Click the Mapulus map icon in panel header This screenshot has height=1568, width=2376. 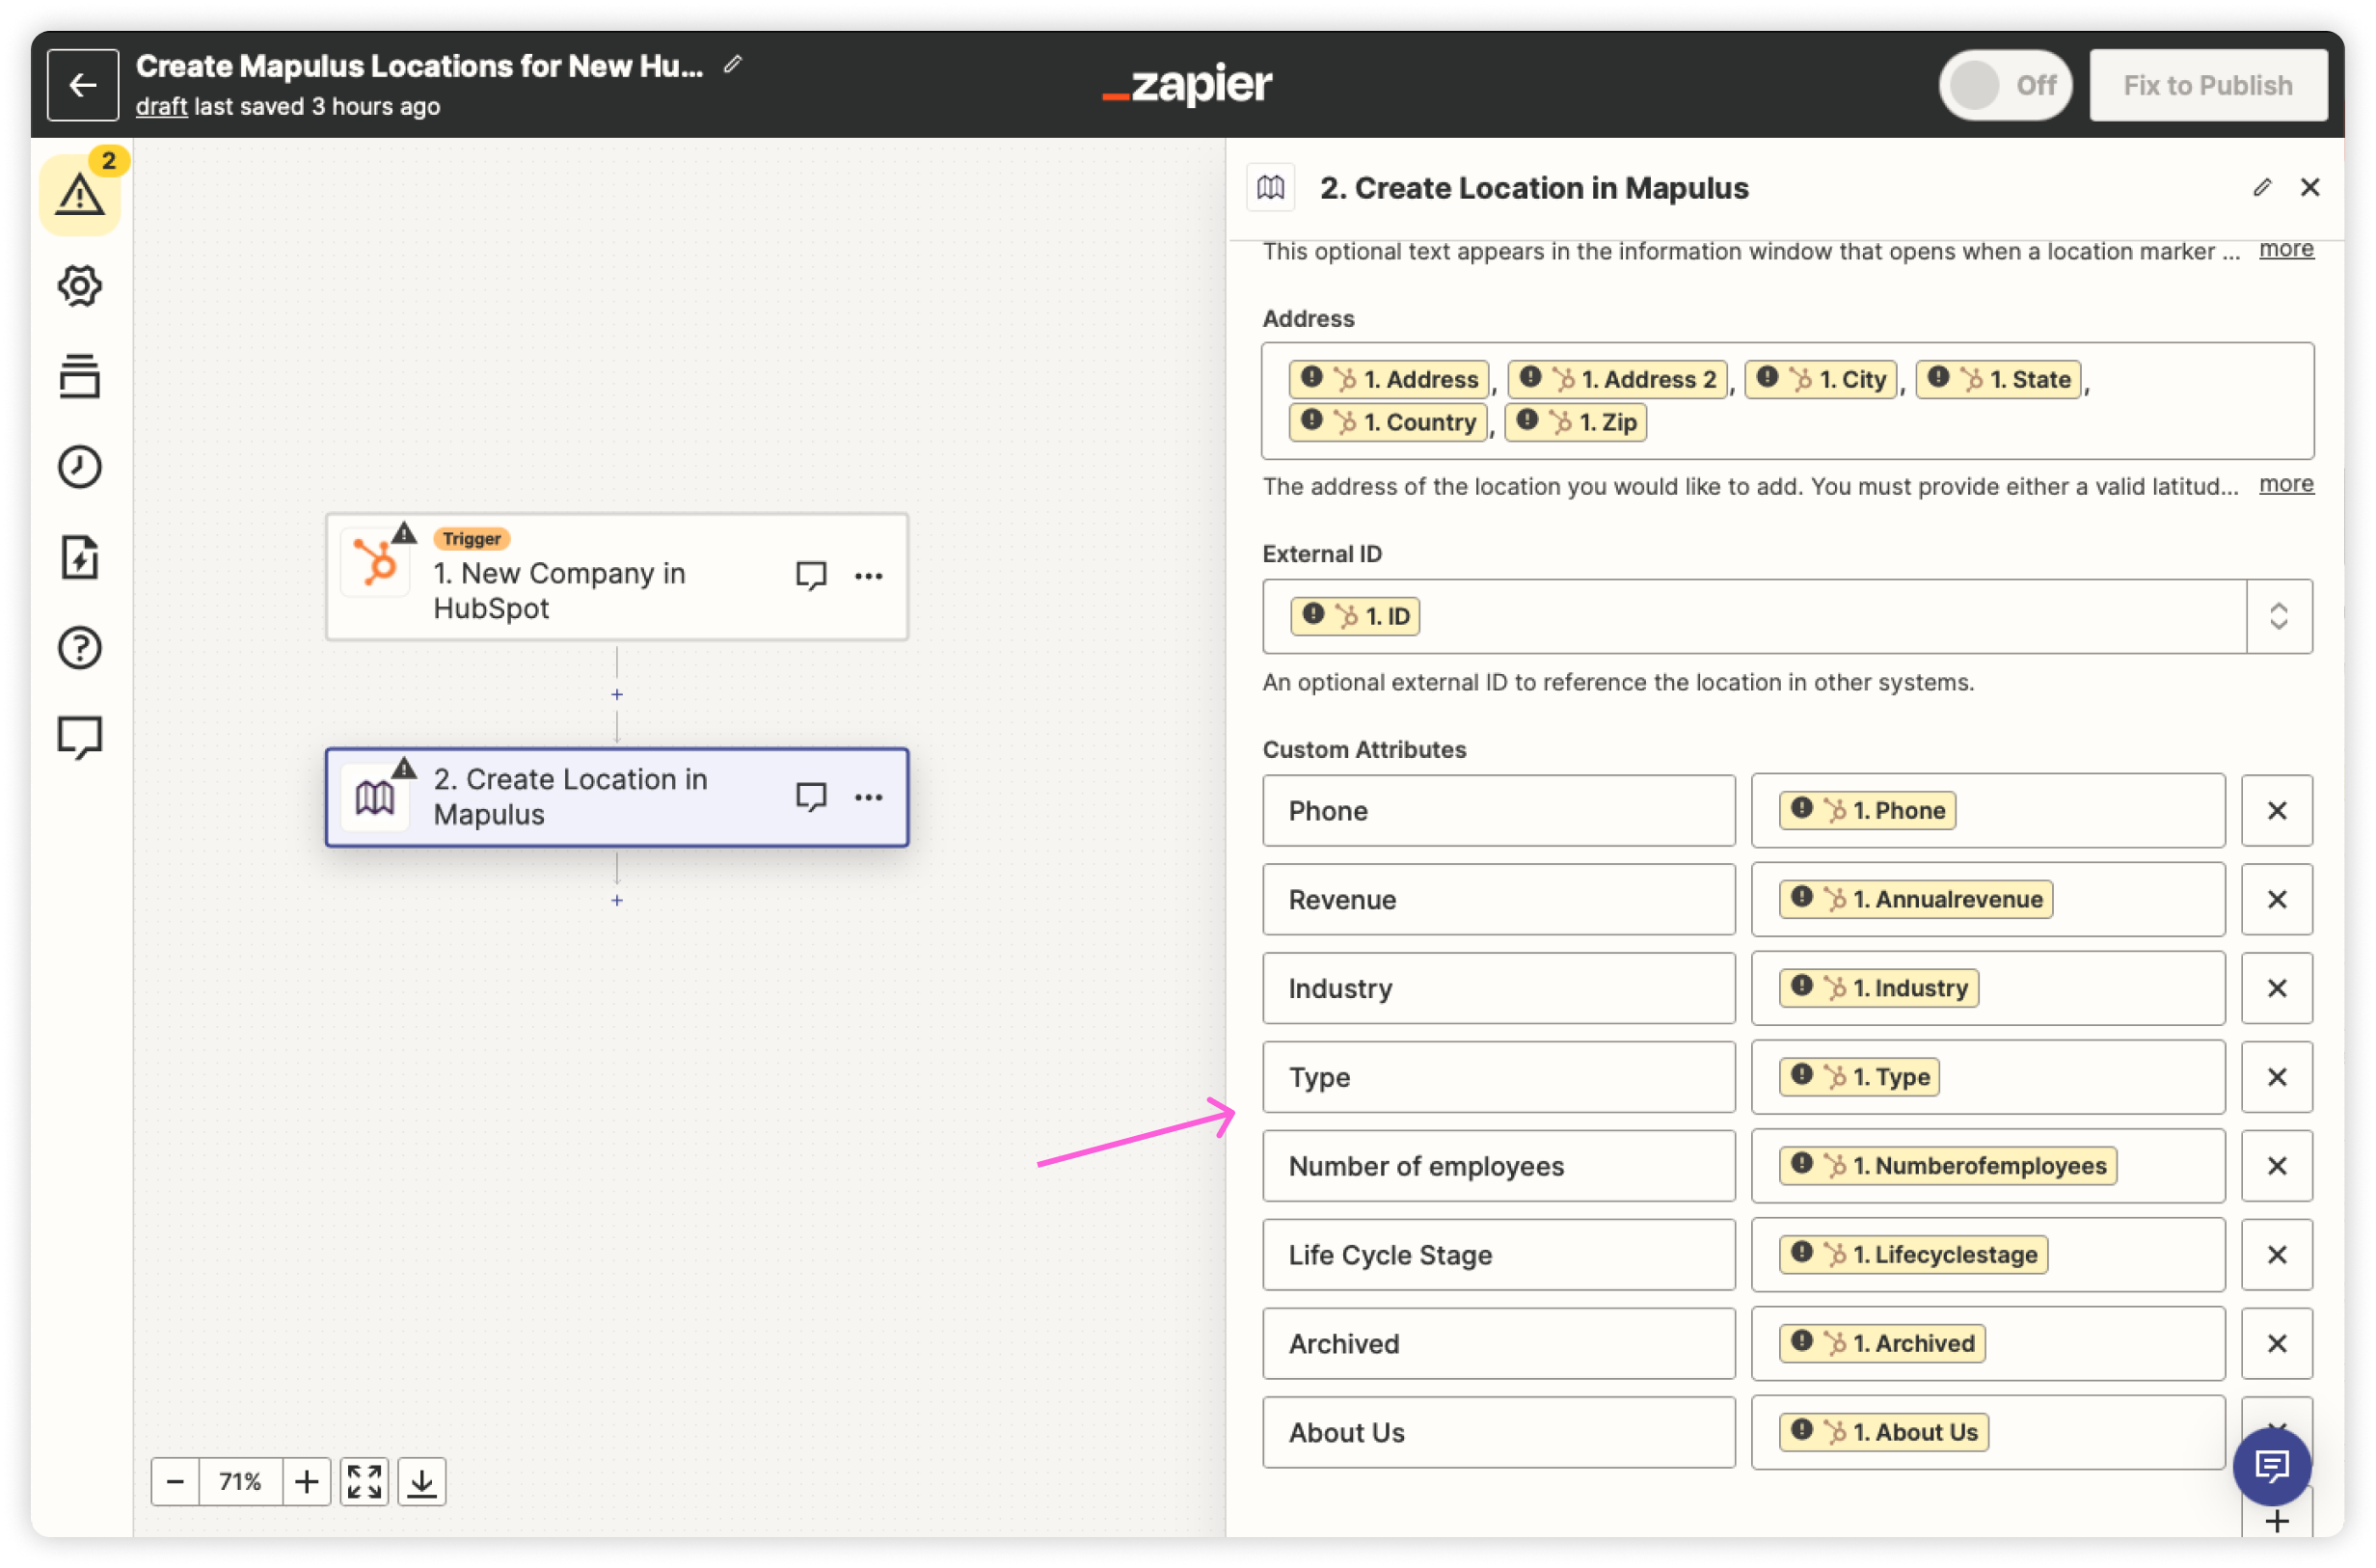pos(1271,188)
